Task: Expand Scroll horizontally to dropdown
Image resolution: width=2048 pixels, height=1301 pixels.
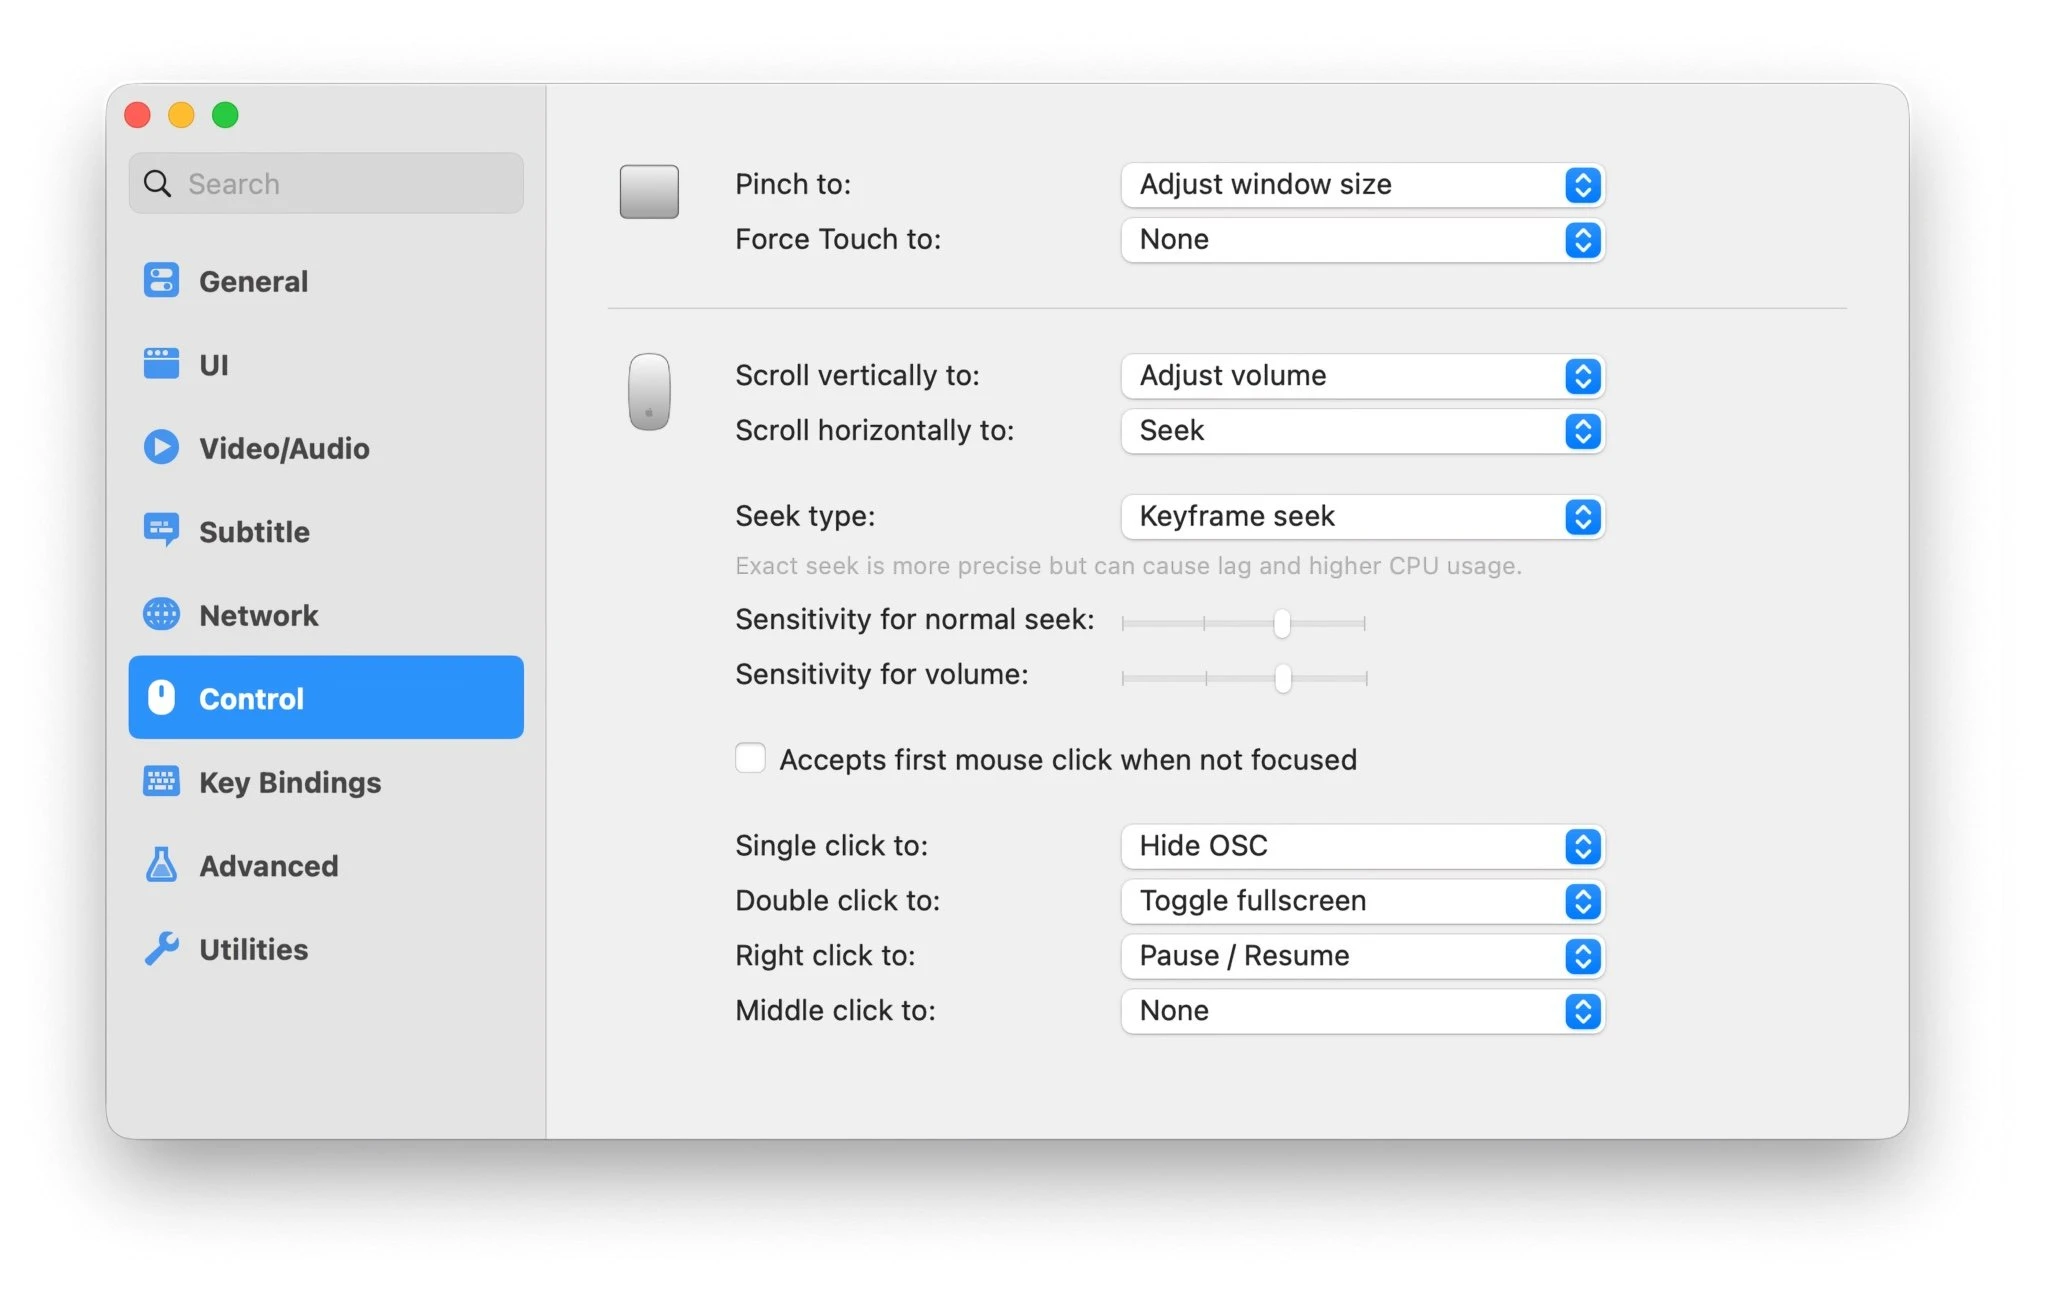Action: [x=1363, y=431]
